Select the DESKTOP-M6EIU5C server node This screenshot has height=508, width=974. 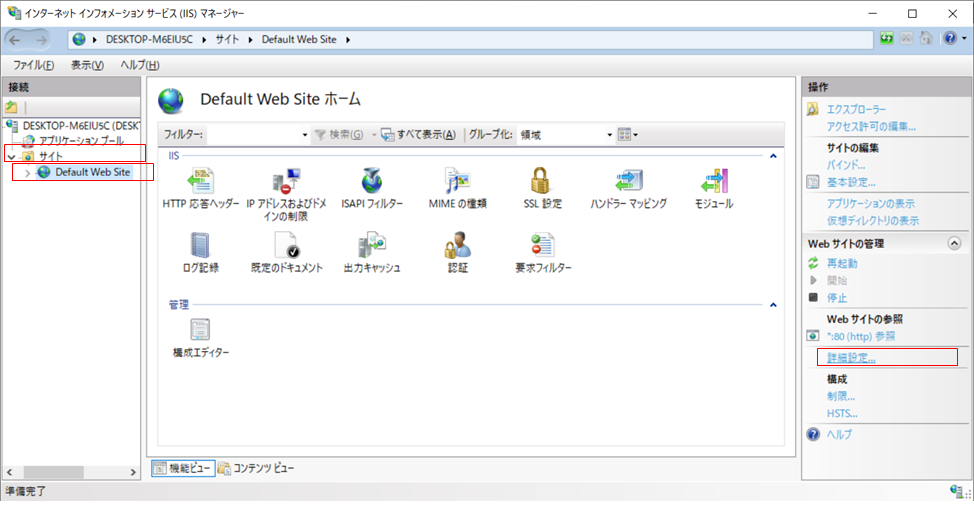(x=81, y=125)
